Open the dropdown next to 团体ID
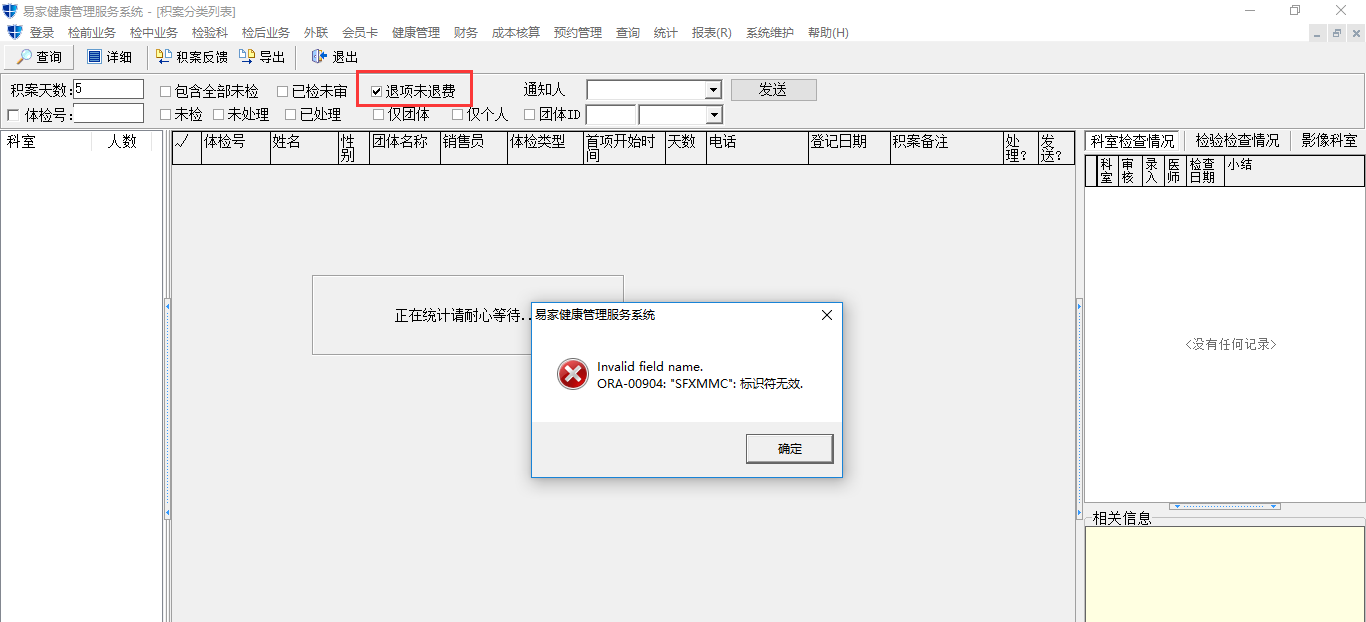 pyautogui.click(x=714, y=115)
